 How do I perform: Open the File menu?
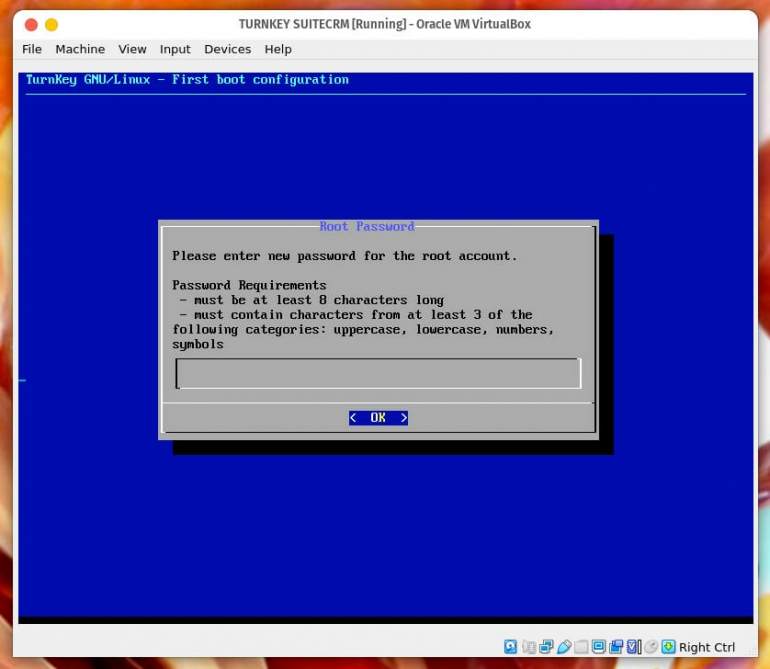(x=32, y=49)
